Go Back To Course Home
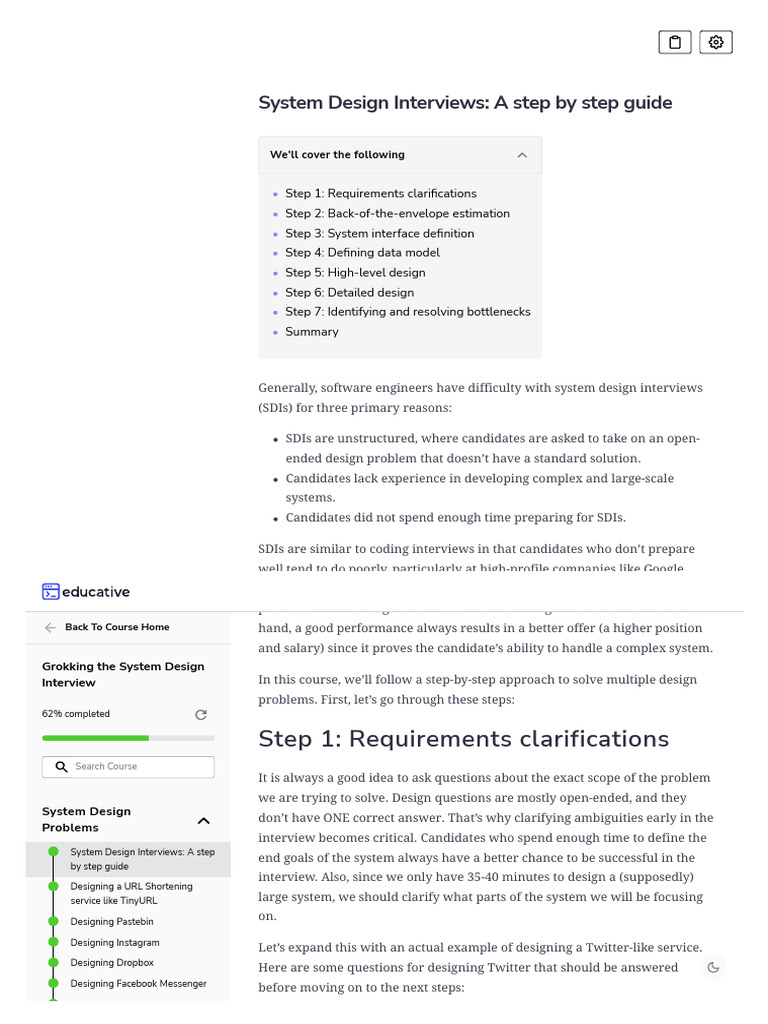The image size is (768, 1024). (x=117, y=628)
